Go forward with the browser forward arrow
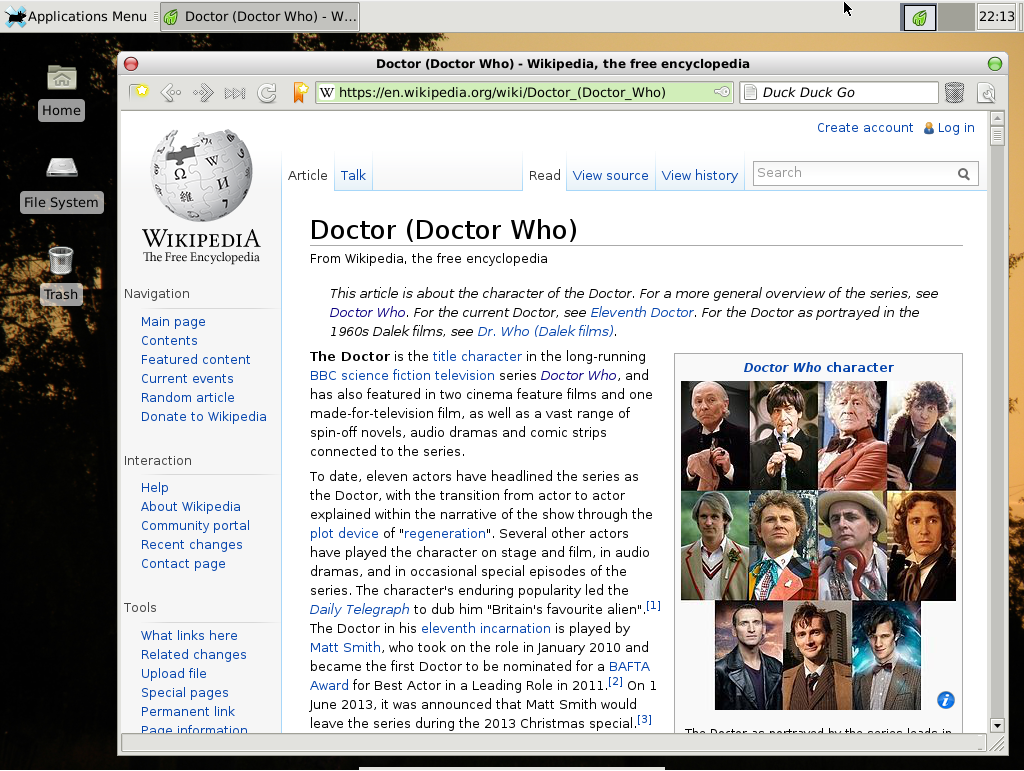The width and height of the screenshot is (1024, 771). (203, 93)
